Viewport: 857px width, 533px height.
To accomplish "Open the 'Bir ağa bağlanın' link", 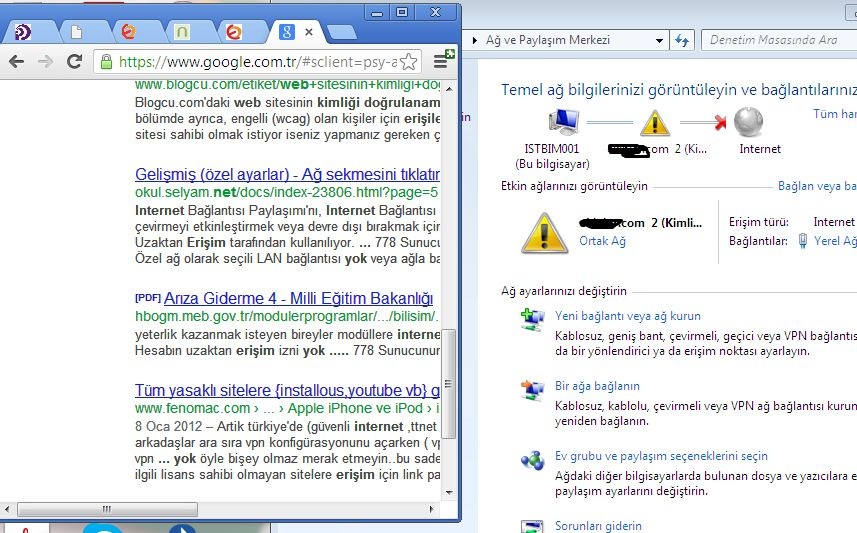I will (x=597, y=386).
